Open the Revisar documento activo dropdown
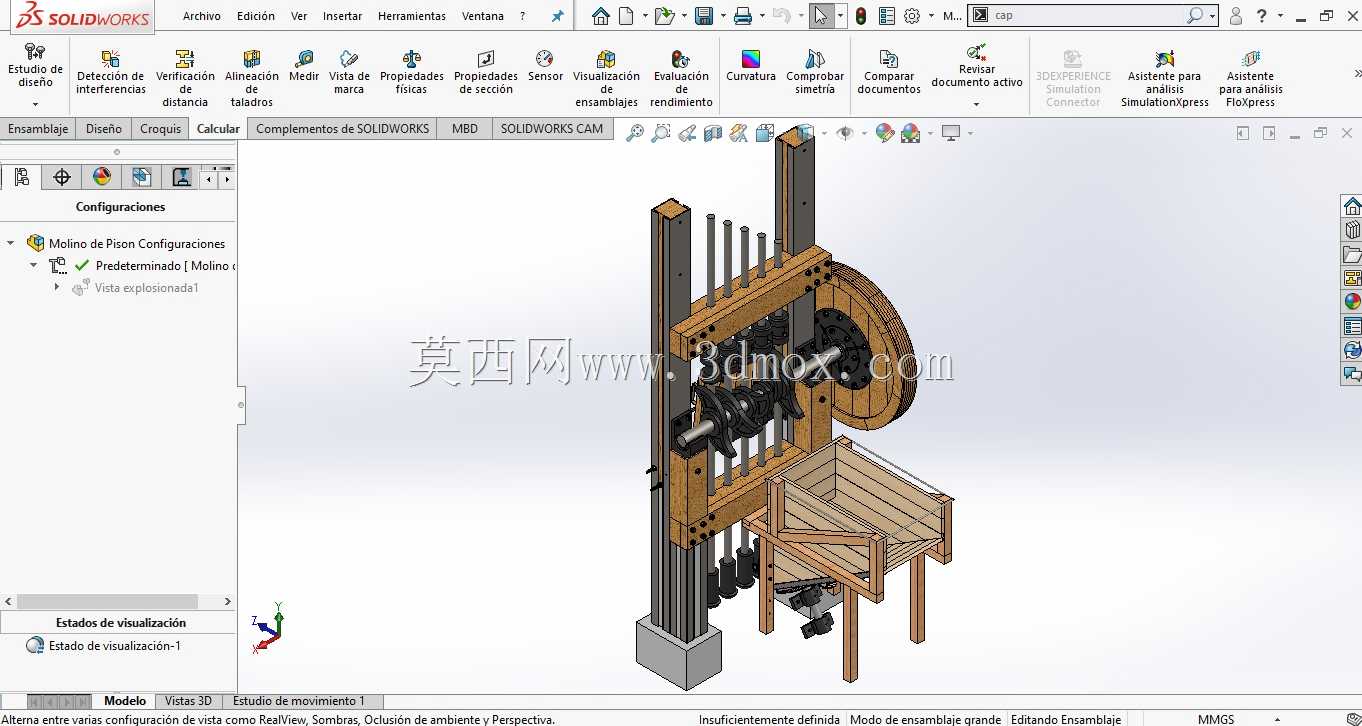This screenshot has height=726, width=1362. (x=977, y=104)
